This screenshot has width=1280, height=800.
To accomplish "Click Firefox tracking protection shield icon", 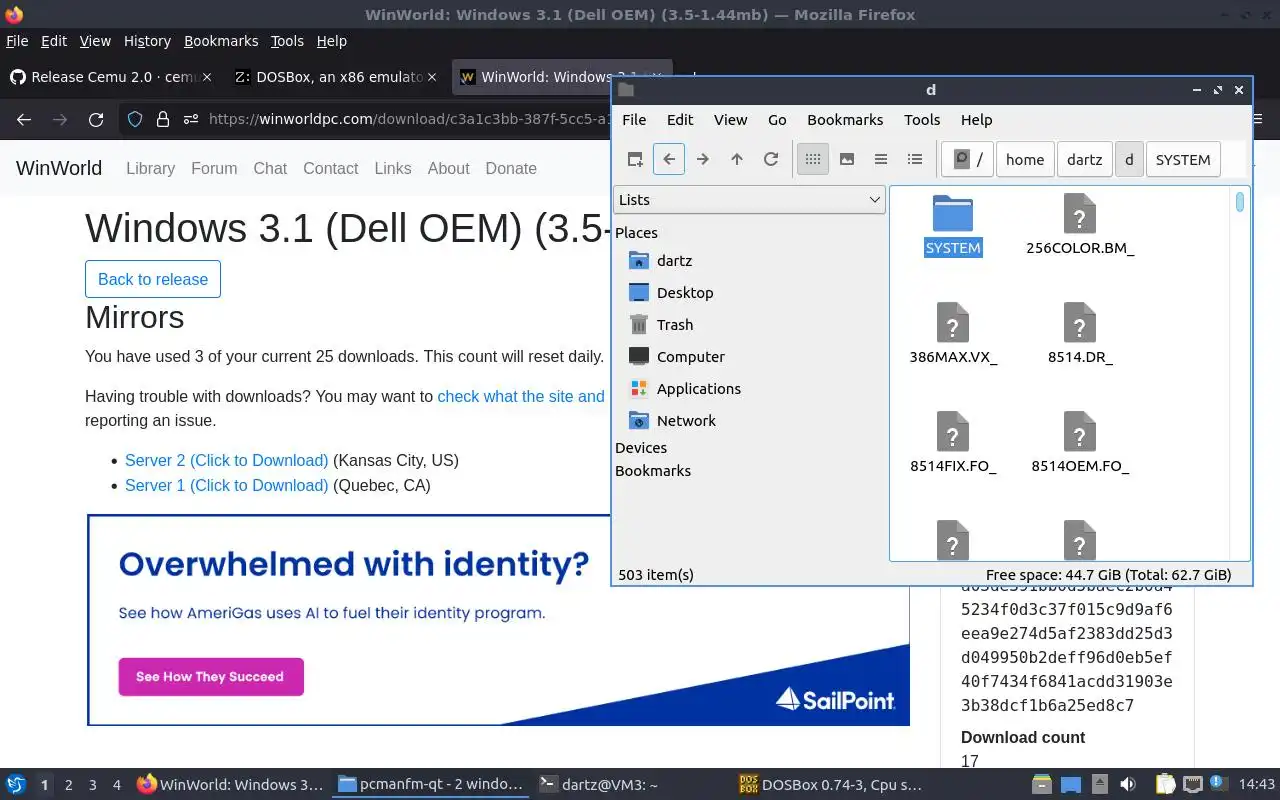I will click(x=135, y=120).
